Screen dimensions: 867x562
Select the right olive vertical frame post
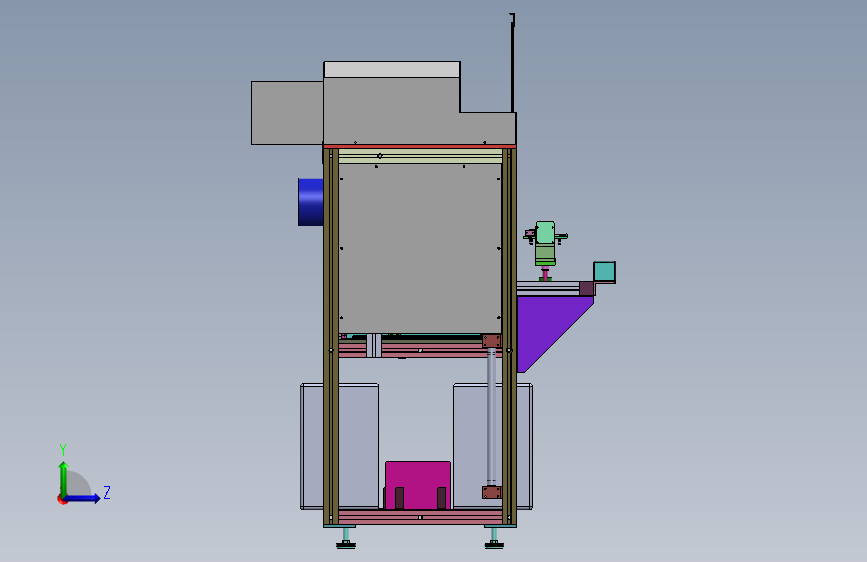point(509,336)
